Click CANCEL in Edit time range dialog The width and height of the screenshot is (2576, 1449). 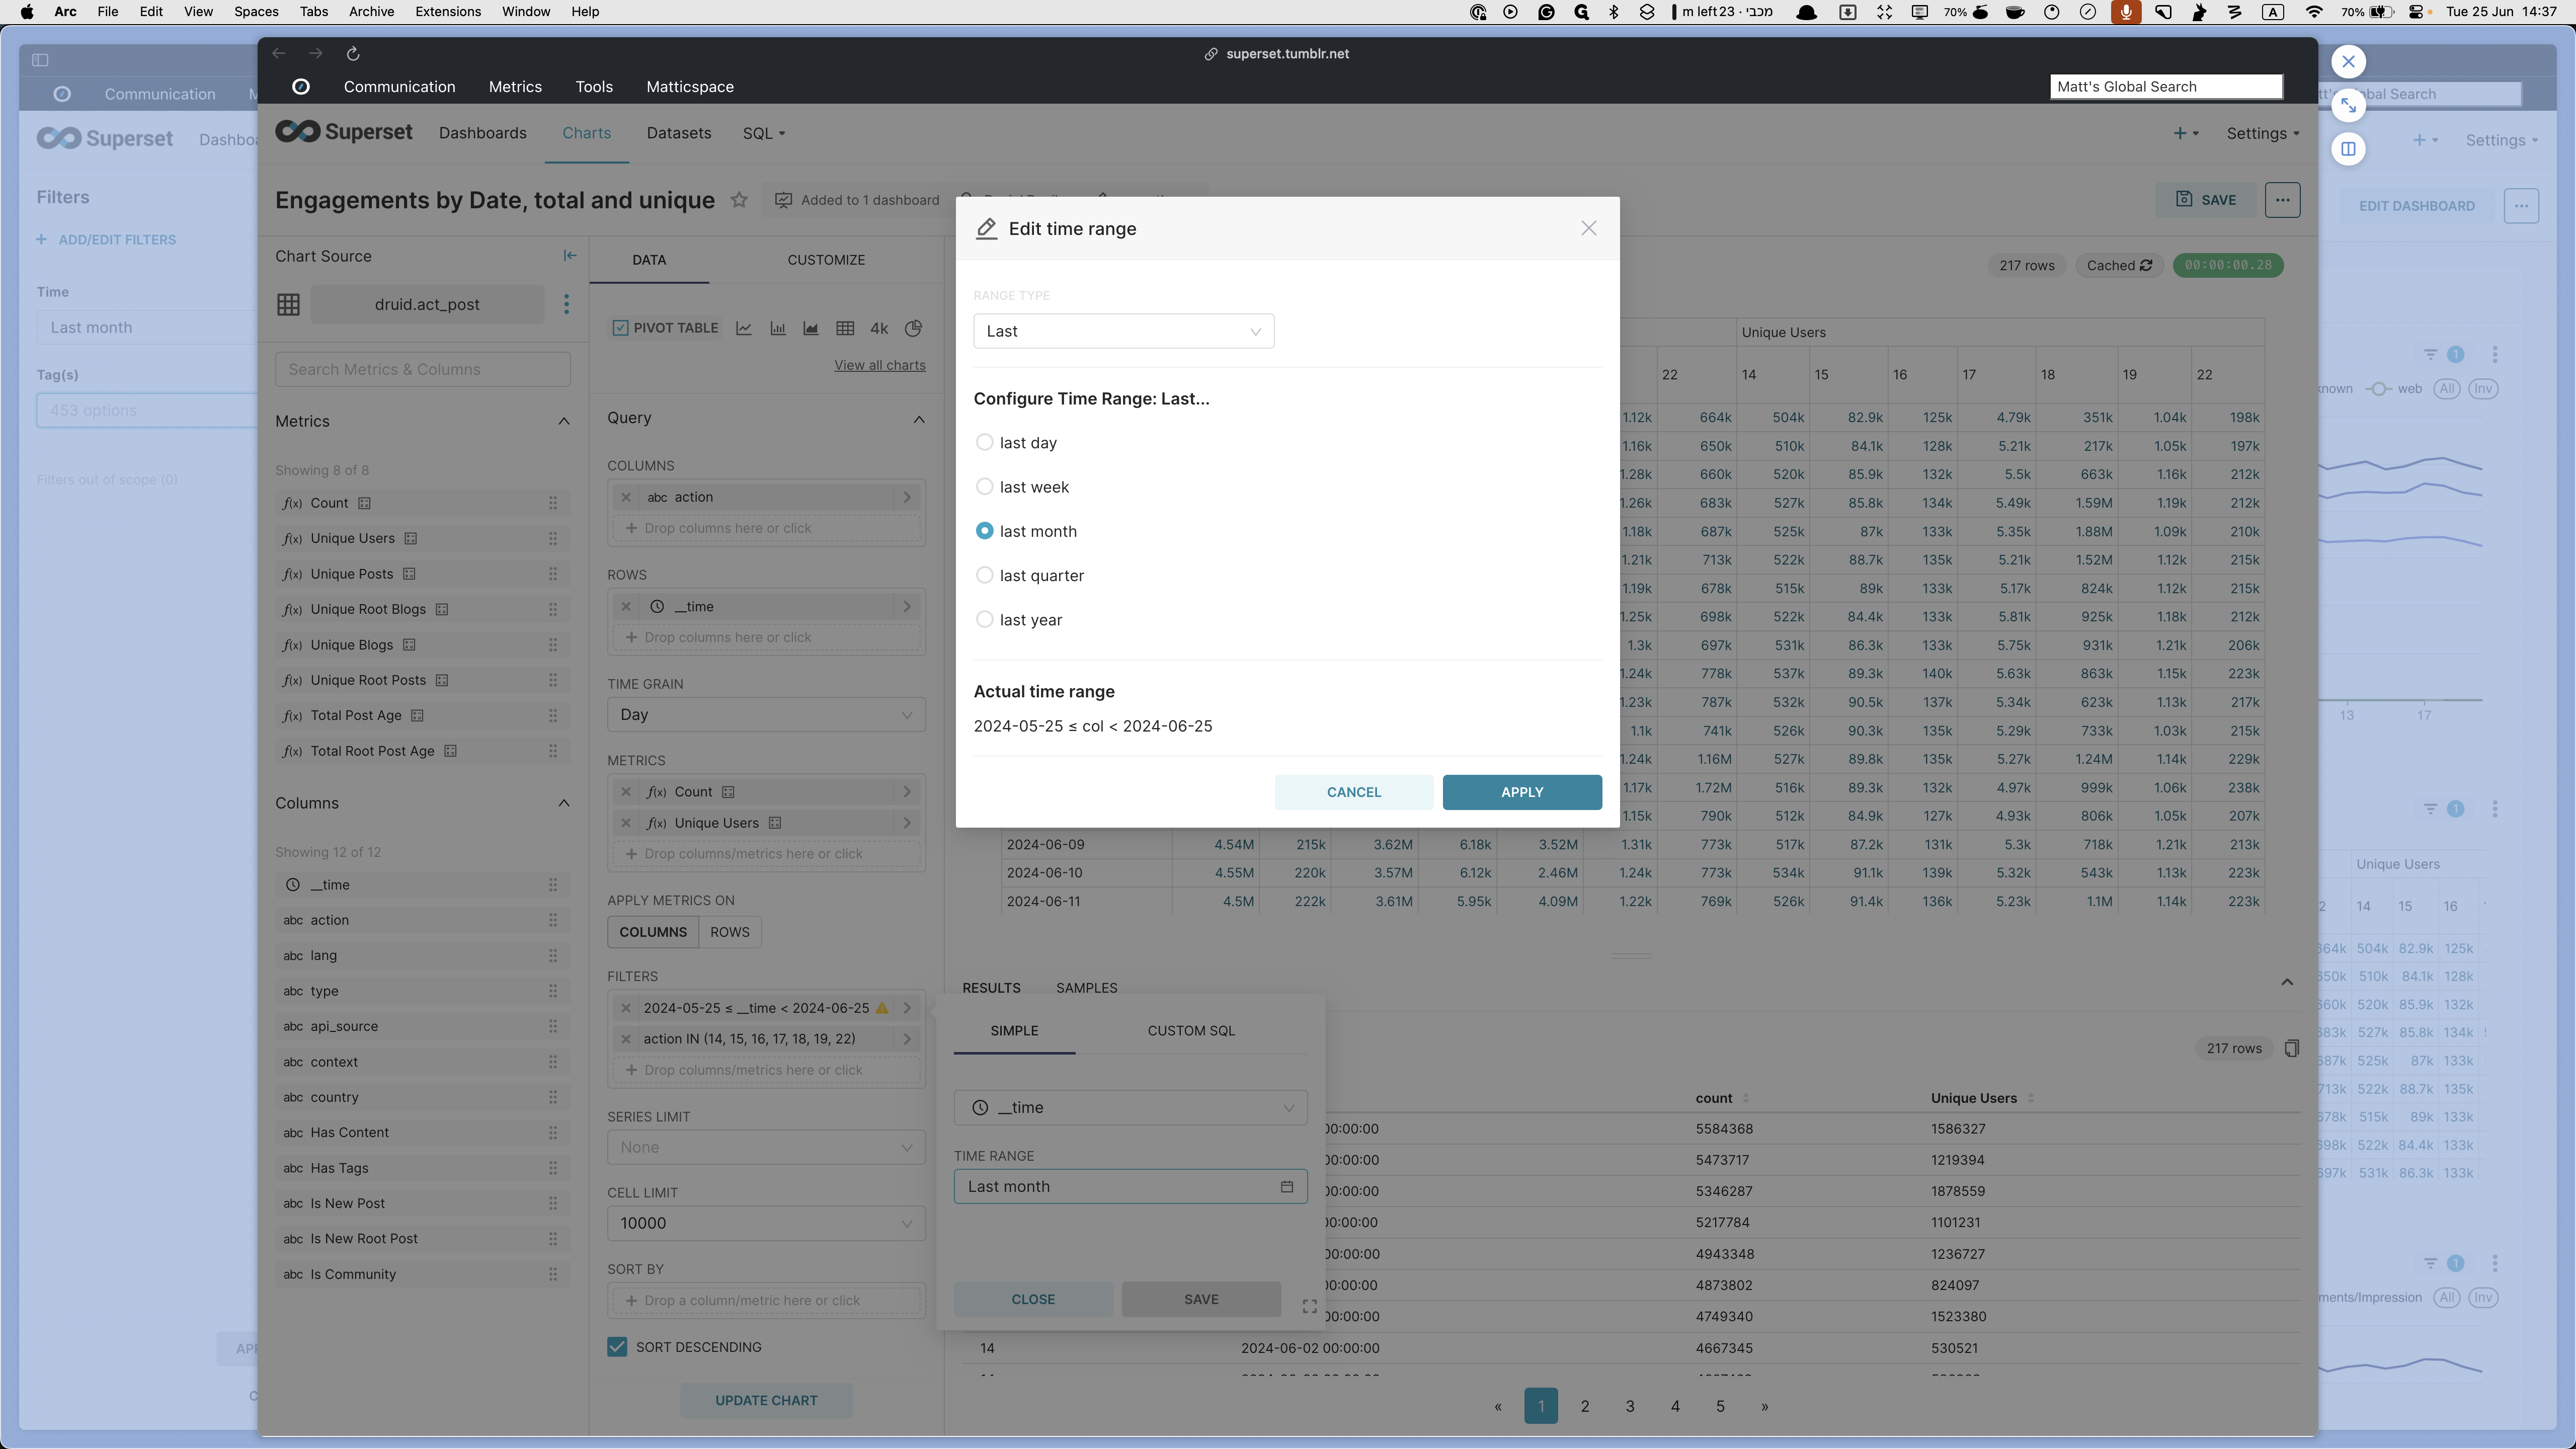tap(1353, 791)
